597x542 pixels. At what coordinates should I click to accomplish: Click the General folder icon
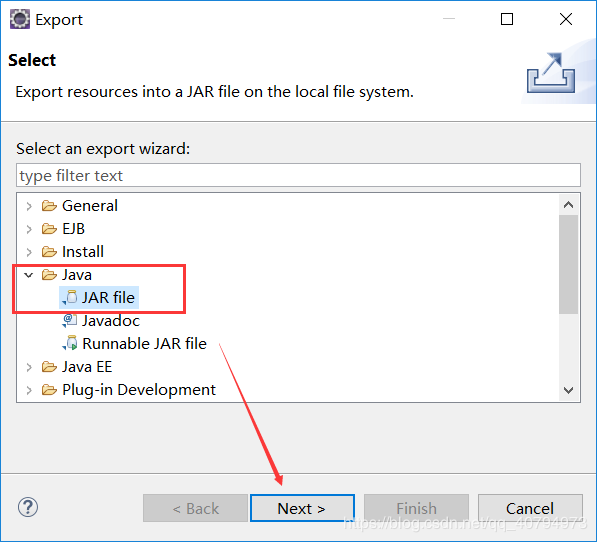(x=49, y=206)
